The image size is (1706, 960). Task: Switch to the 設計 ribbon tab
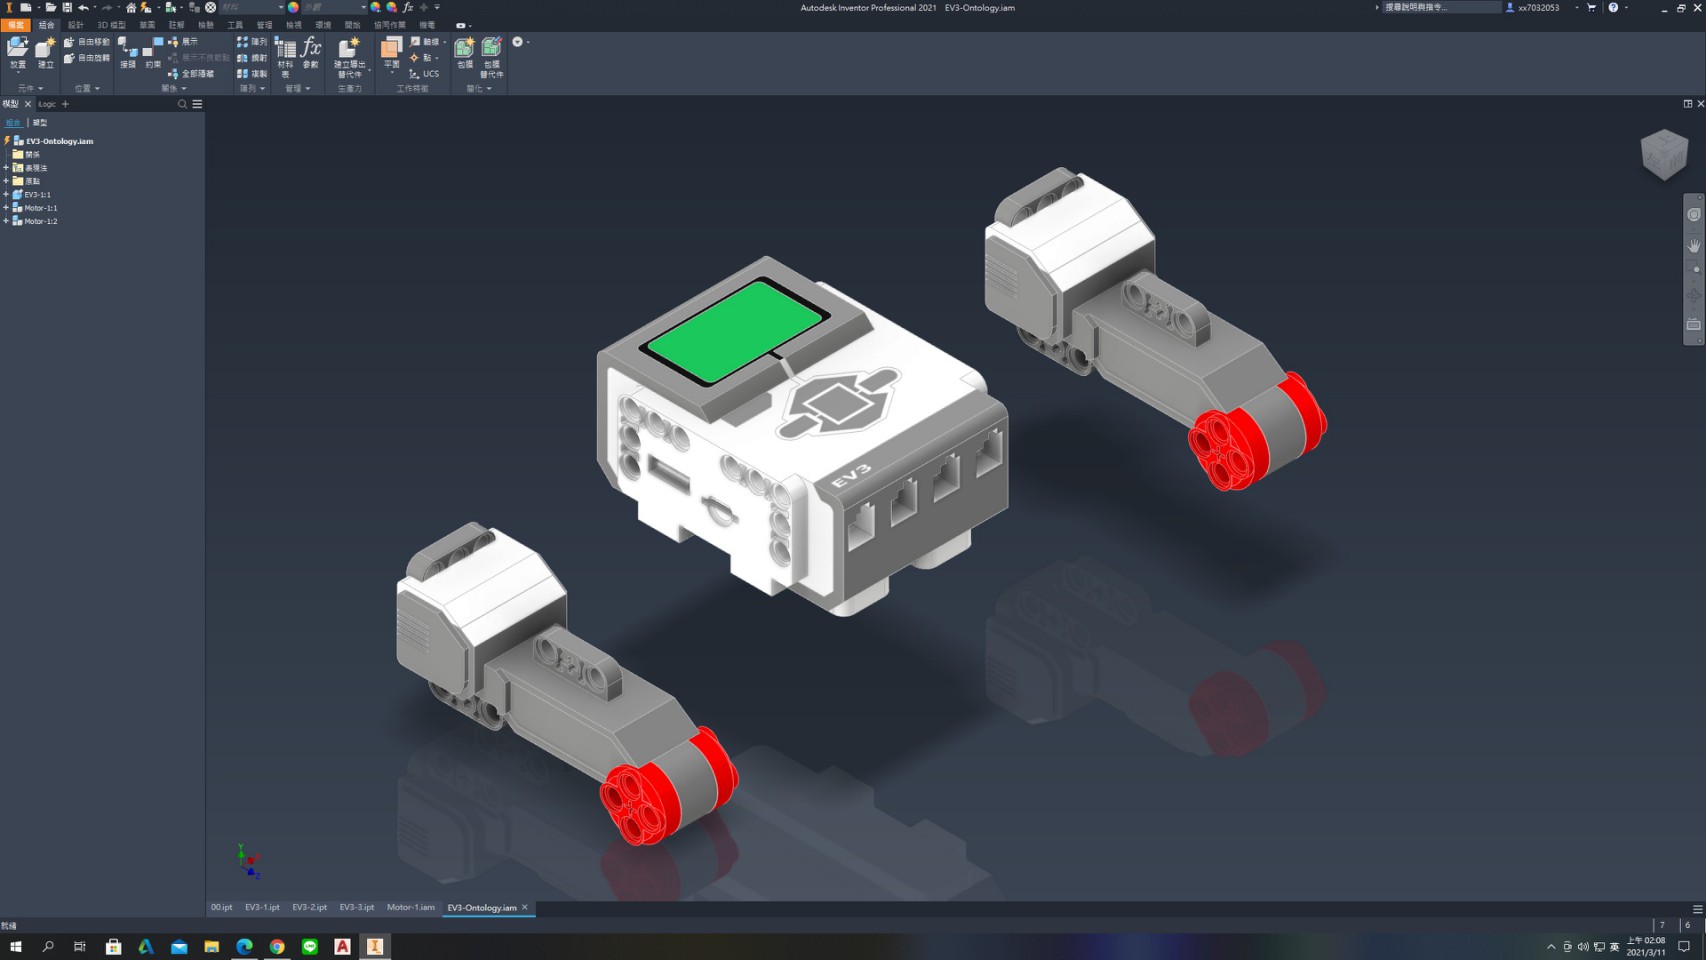tap(76, 25)
